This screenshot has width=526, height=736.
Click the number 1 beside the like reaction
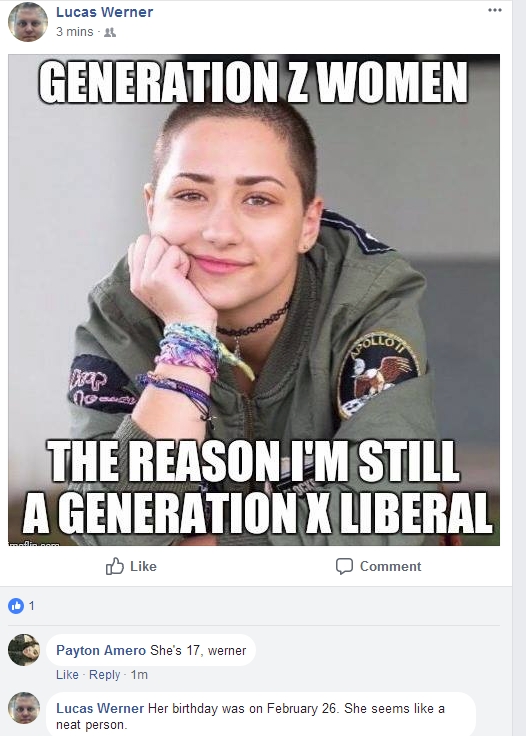pos(31,606)
